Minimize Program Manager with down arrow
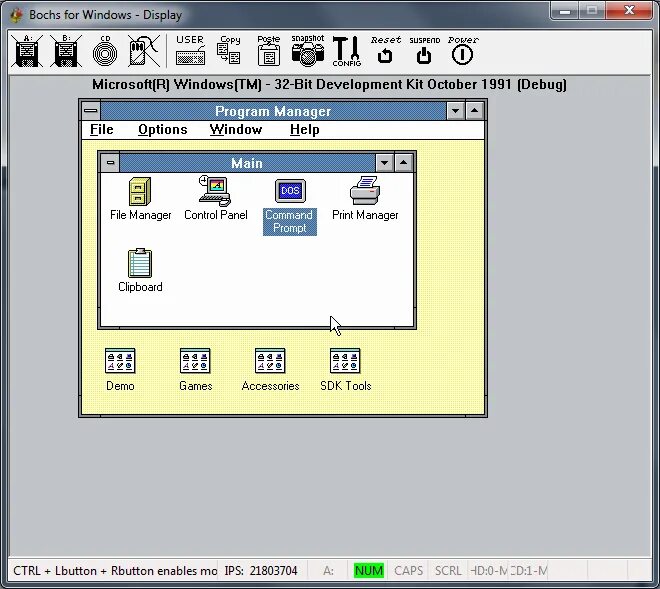The image size is (660, 589). (x=455, y=111)
